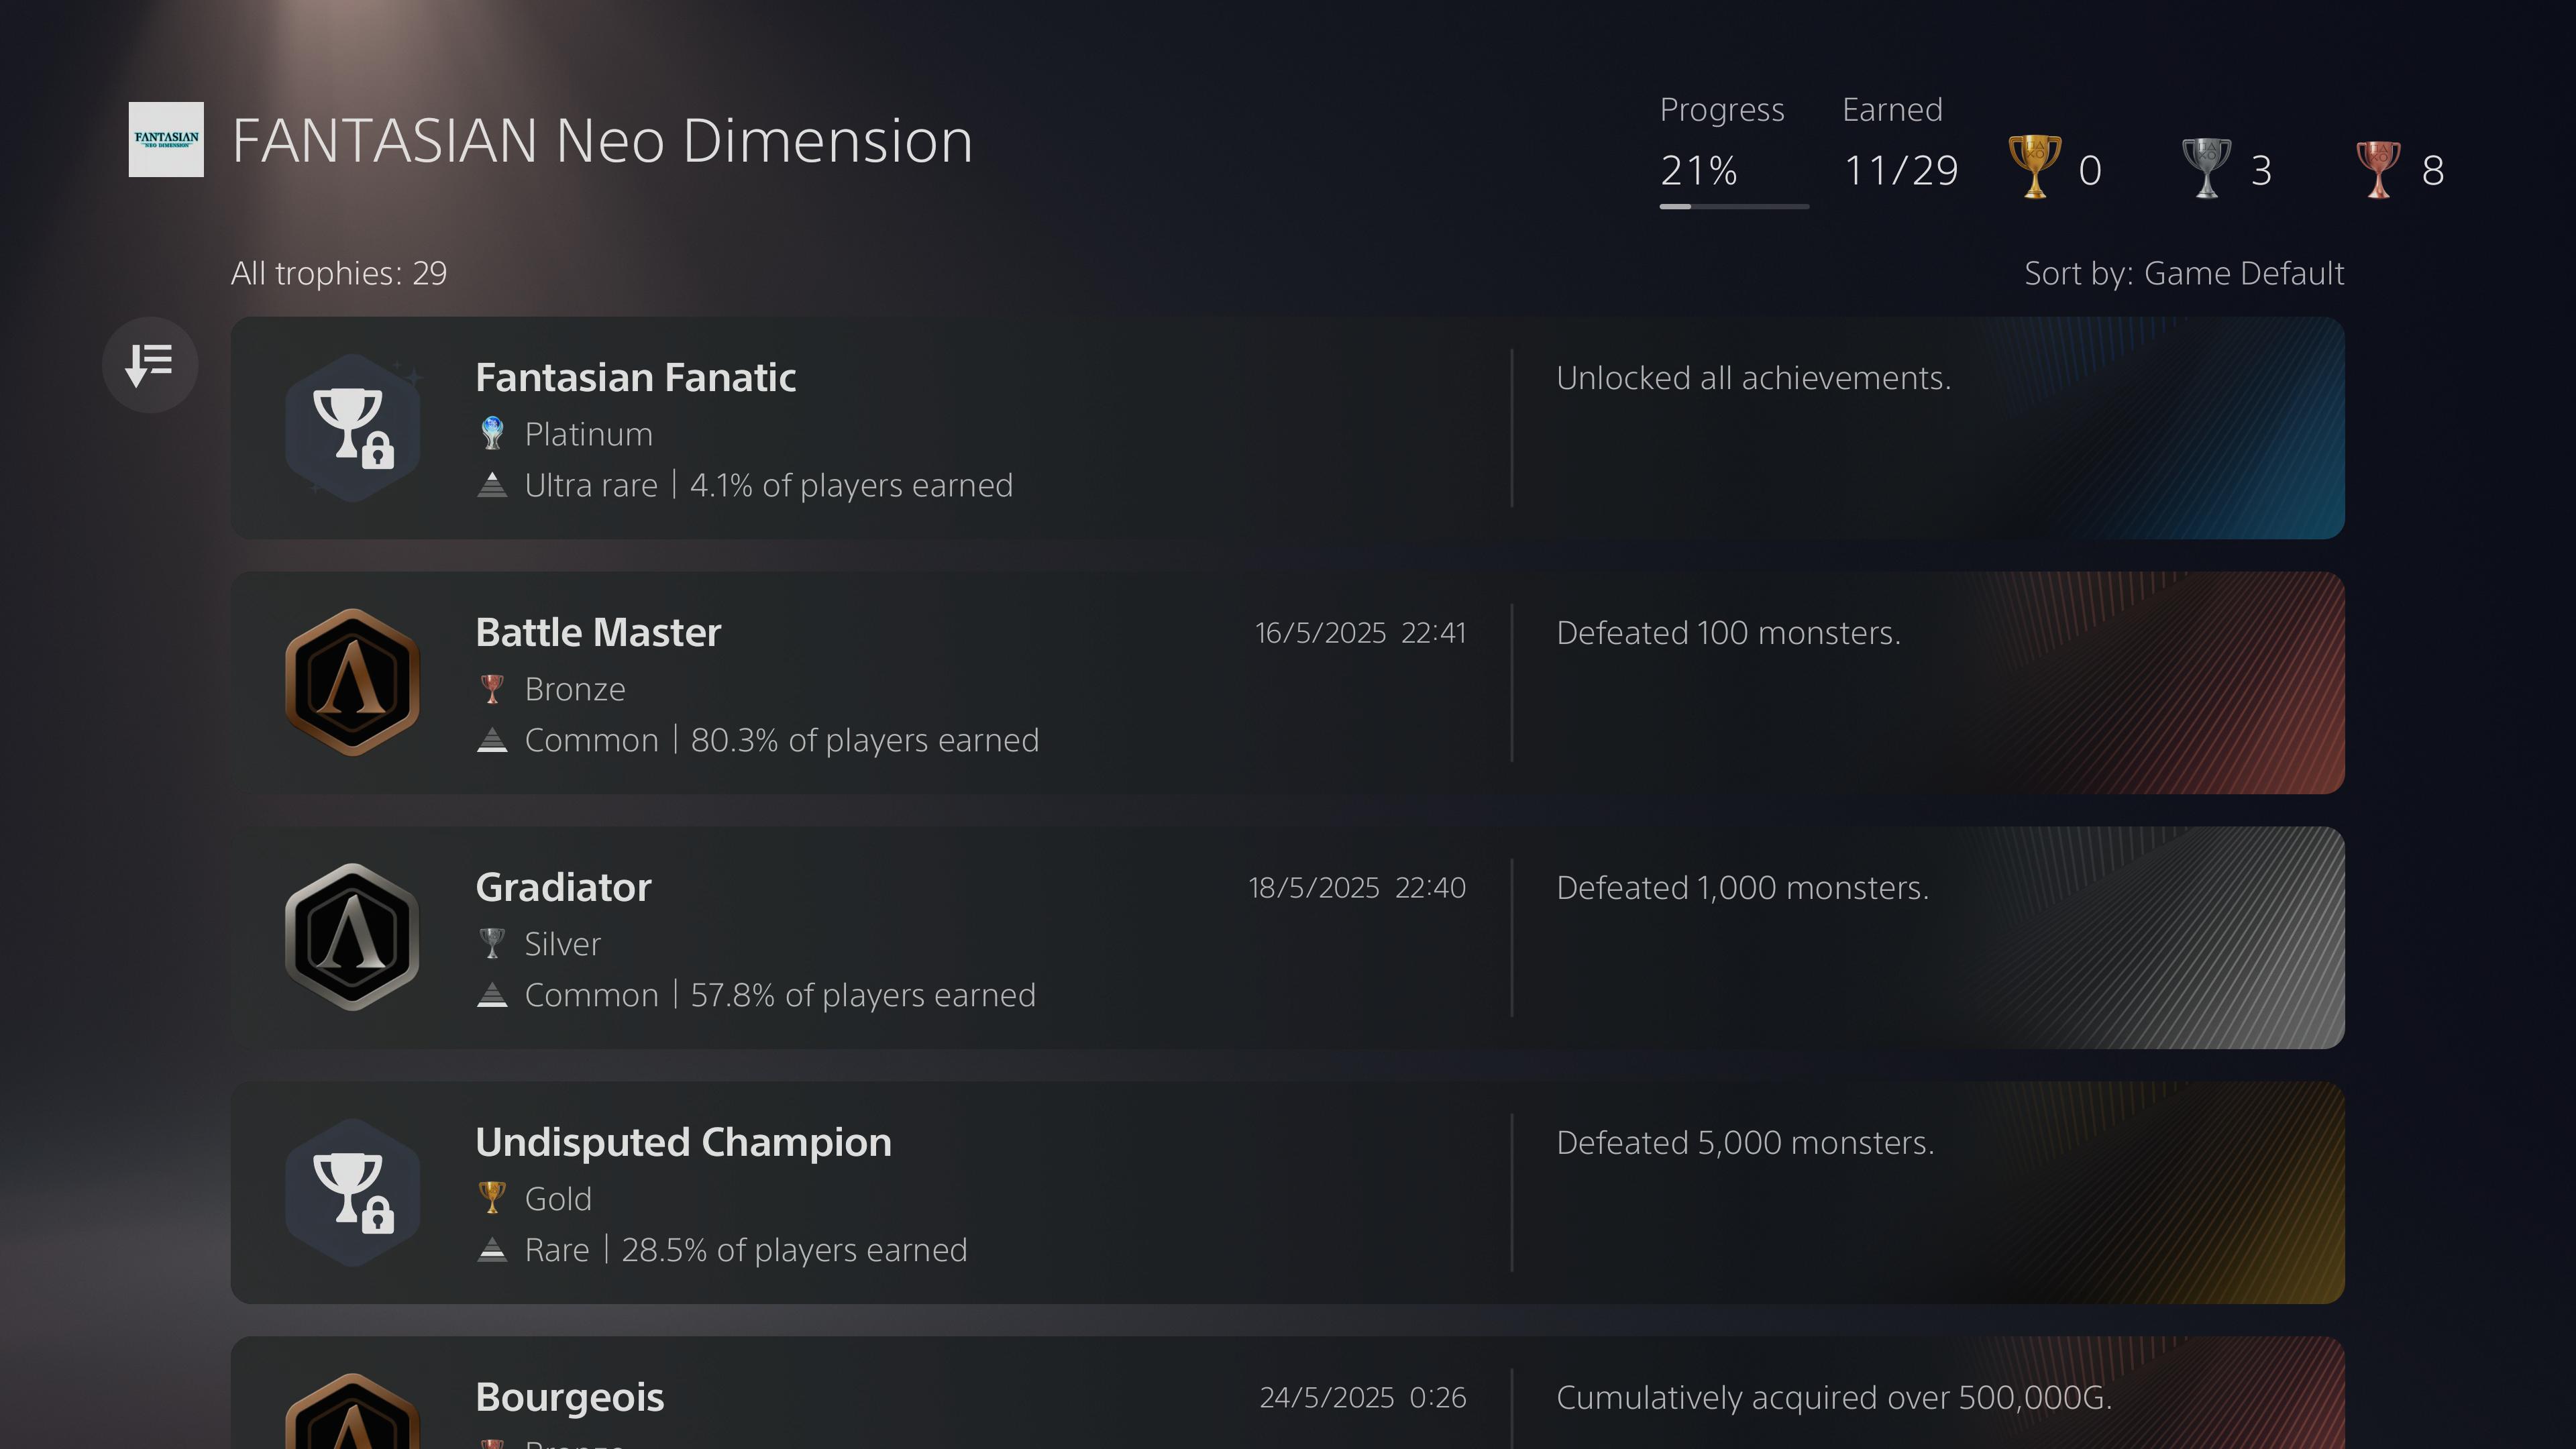
Task: Open the Battle Master trophy entry
Action: click(x=1287, y=683)
